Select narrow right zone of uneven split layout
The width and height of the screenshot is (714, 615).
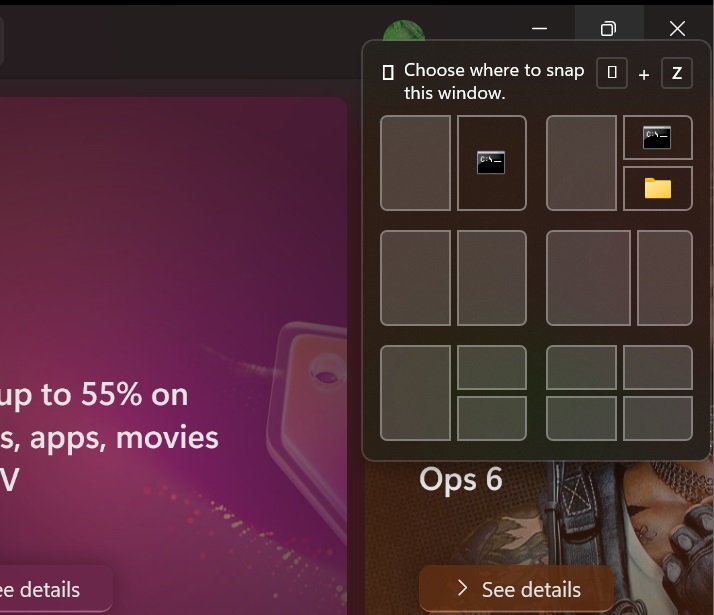point(665,278)
